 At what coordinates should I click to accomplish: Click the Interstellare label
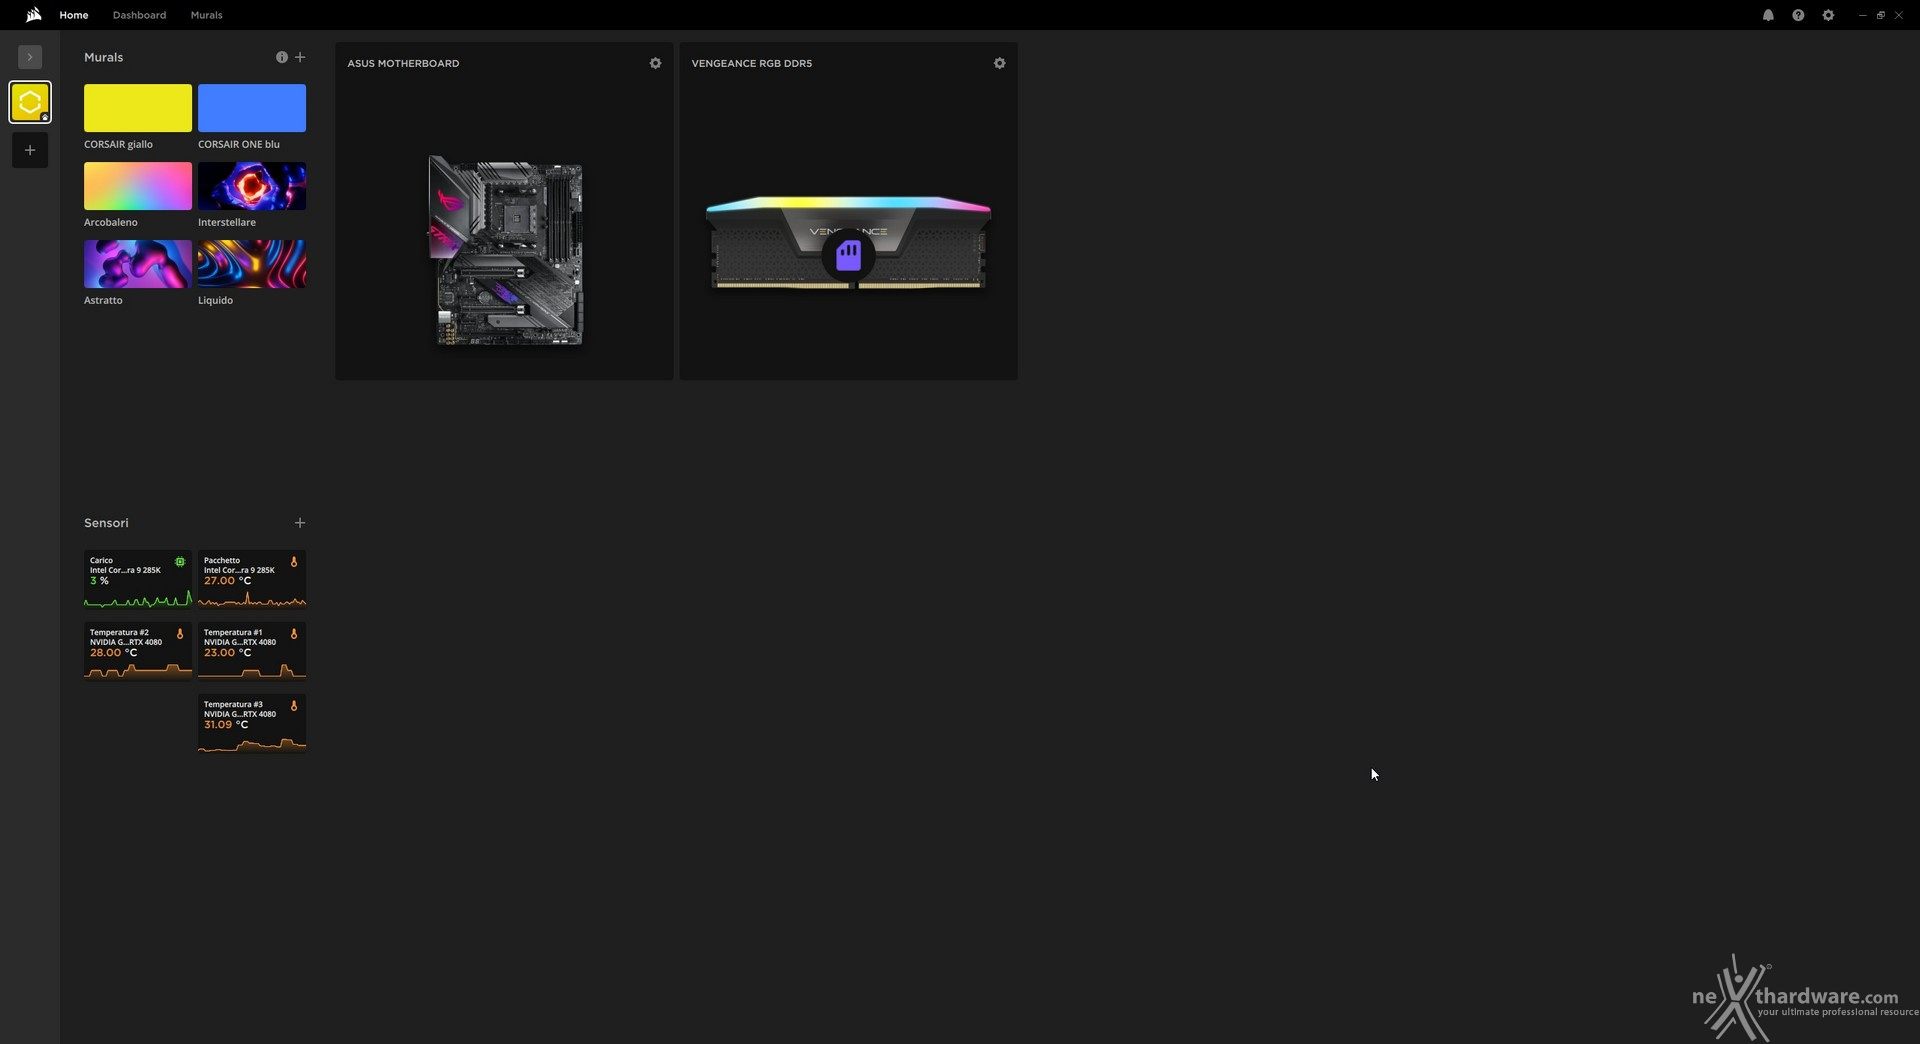click(227, 222)
